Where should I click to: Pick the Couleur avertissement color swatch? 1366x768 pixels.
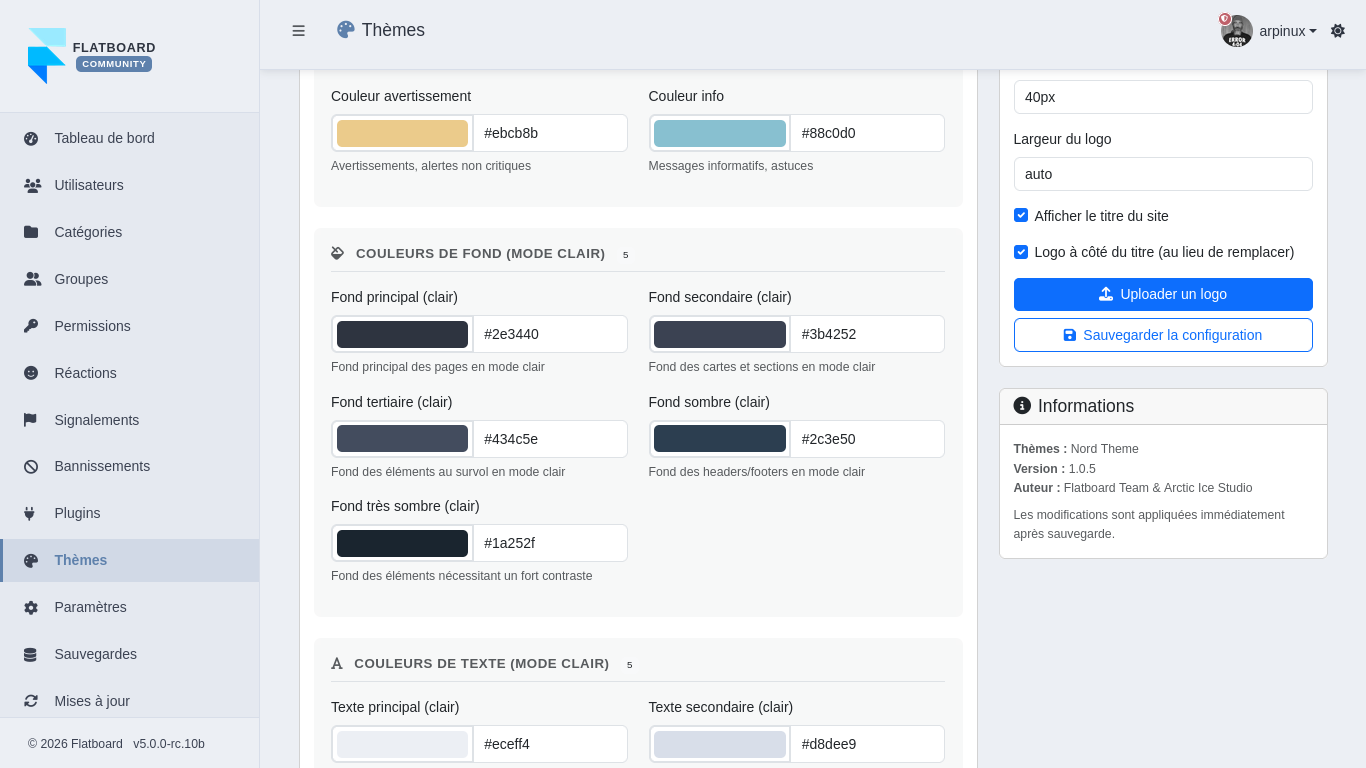pos(402,133)
